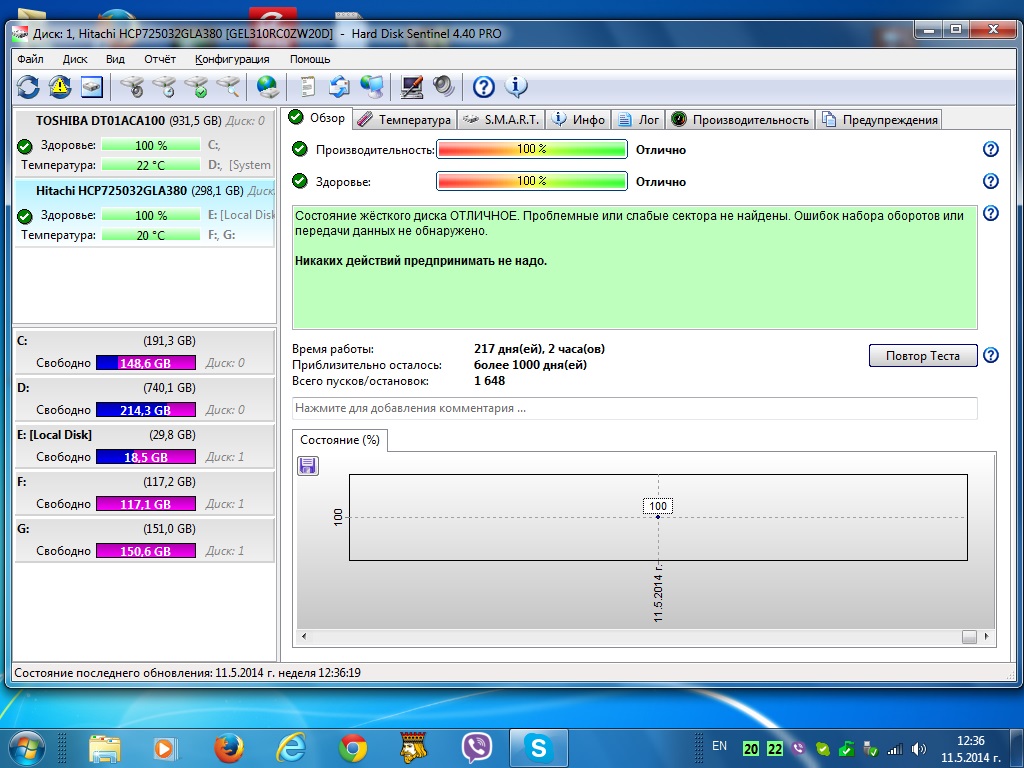Switch to the S.M.A.R.T. tab
Image resolution: width=1024 pixels, height=768 pixels.
(500, 118)
